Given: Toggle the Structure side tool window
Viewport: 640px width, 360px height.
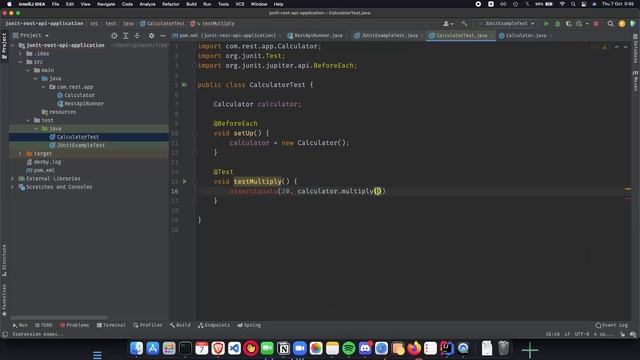Looking at the screenshot, I should [4, 260].
